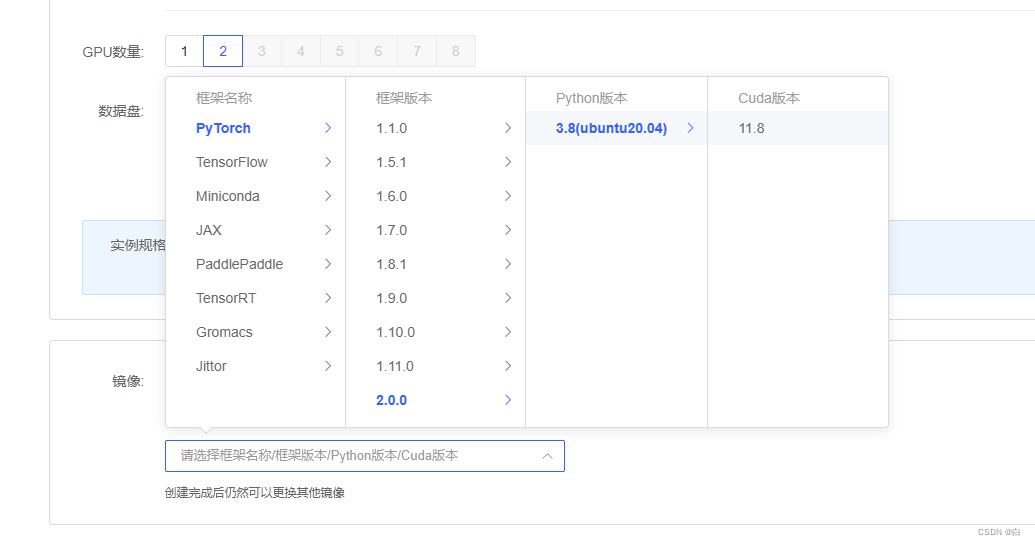Screen dimensions: 1035x545
Task: Expand TensorFlow submenu arrow
Action: point(328,162)
